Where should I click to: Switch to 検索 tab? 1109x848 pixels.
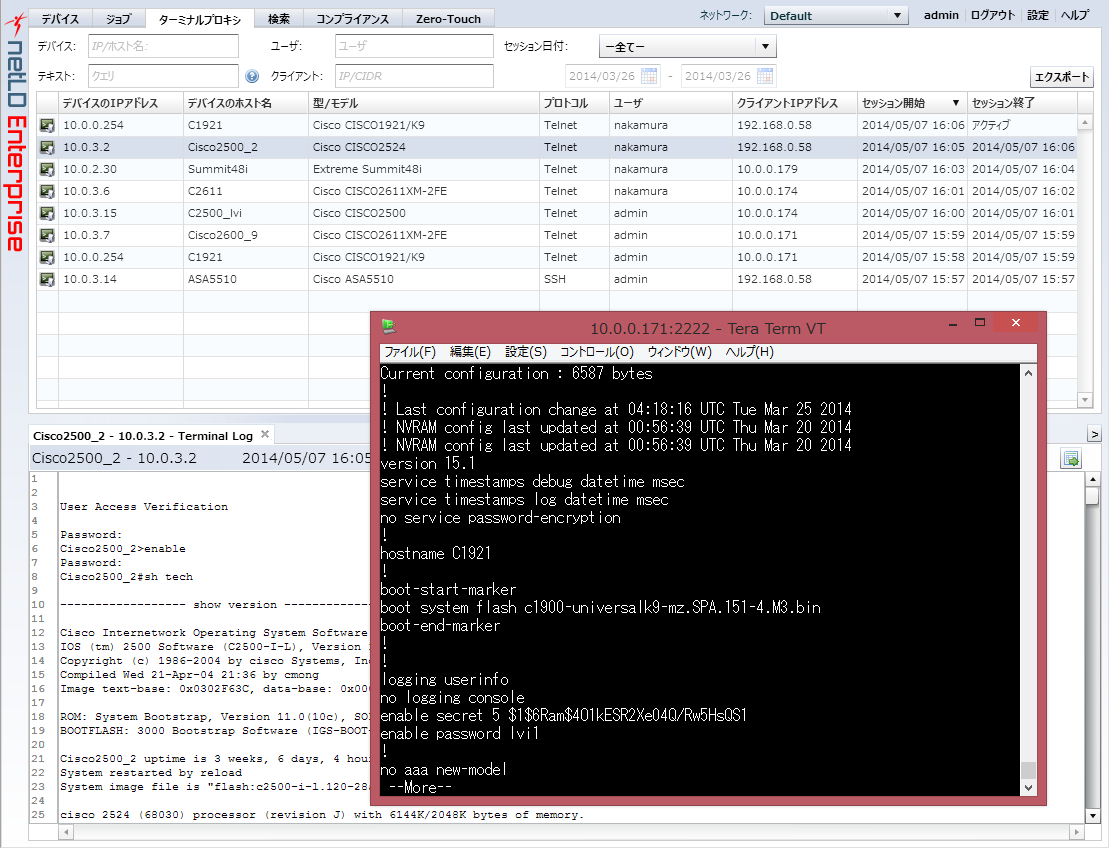tap(279, 19)
